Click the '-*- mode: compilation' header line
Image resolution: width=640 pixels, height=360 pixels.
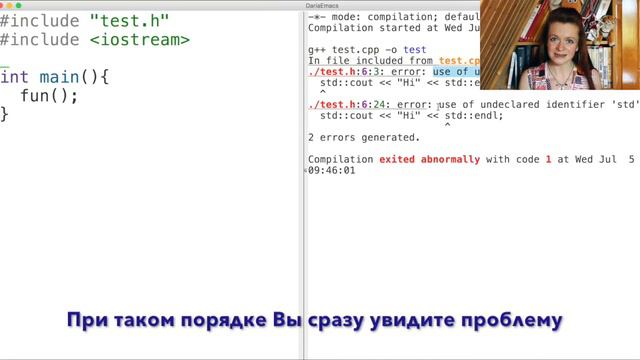[x=394, y=17]
